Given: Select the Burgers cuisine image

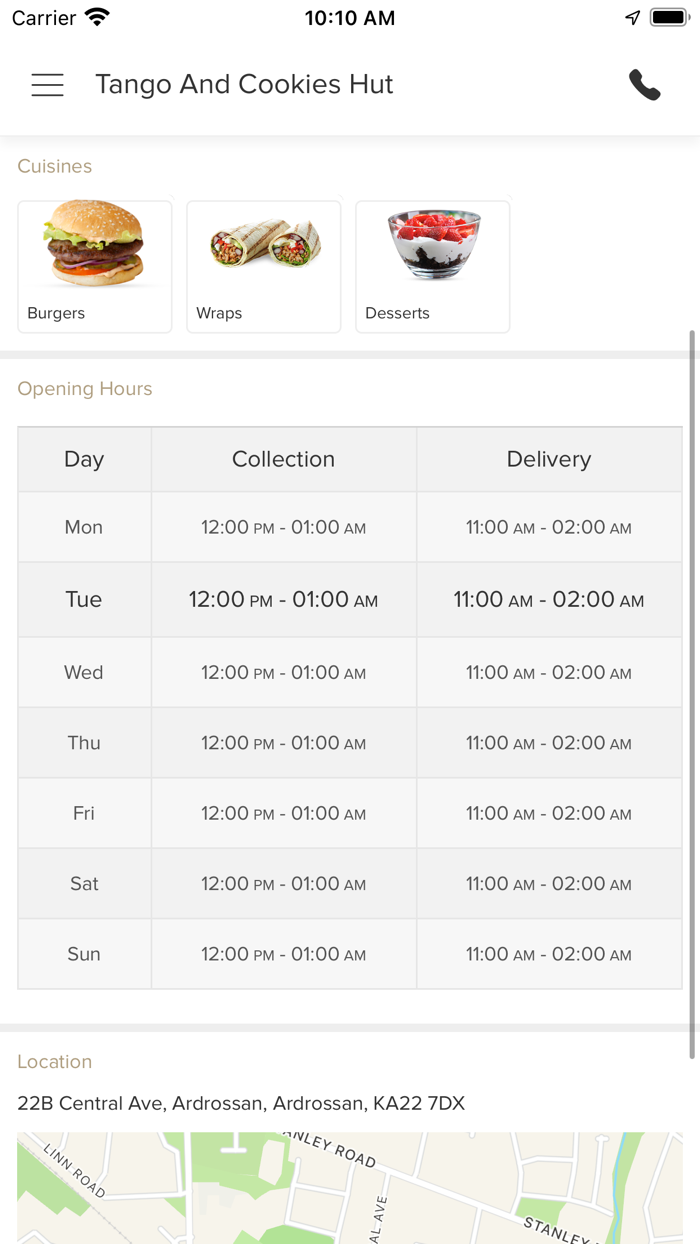Looking at the screenshot, I should pyautogui.click(x=95, y=245).
